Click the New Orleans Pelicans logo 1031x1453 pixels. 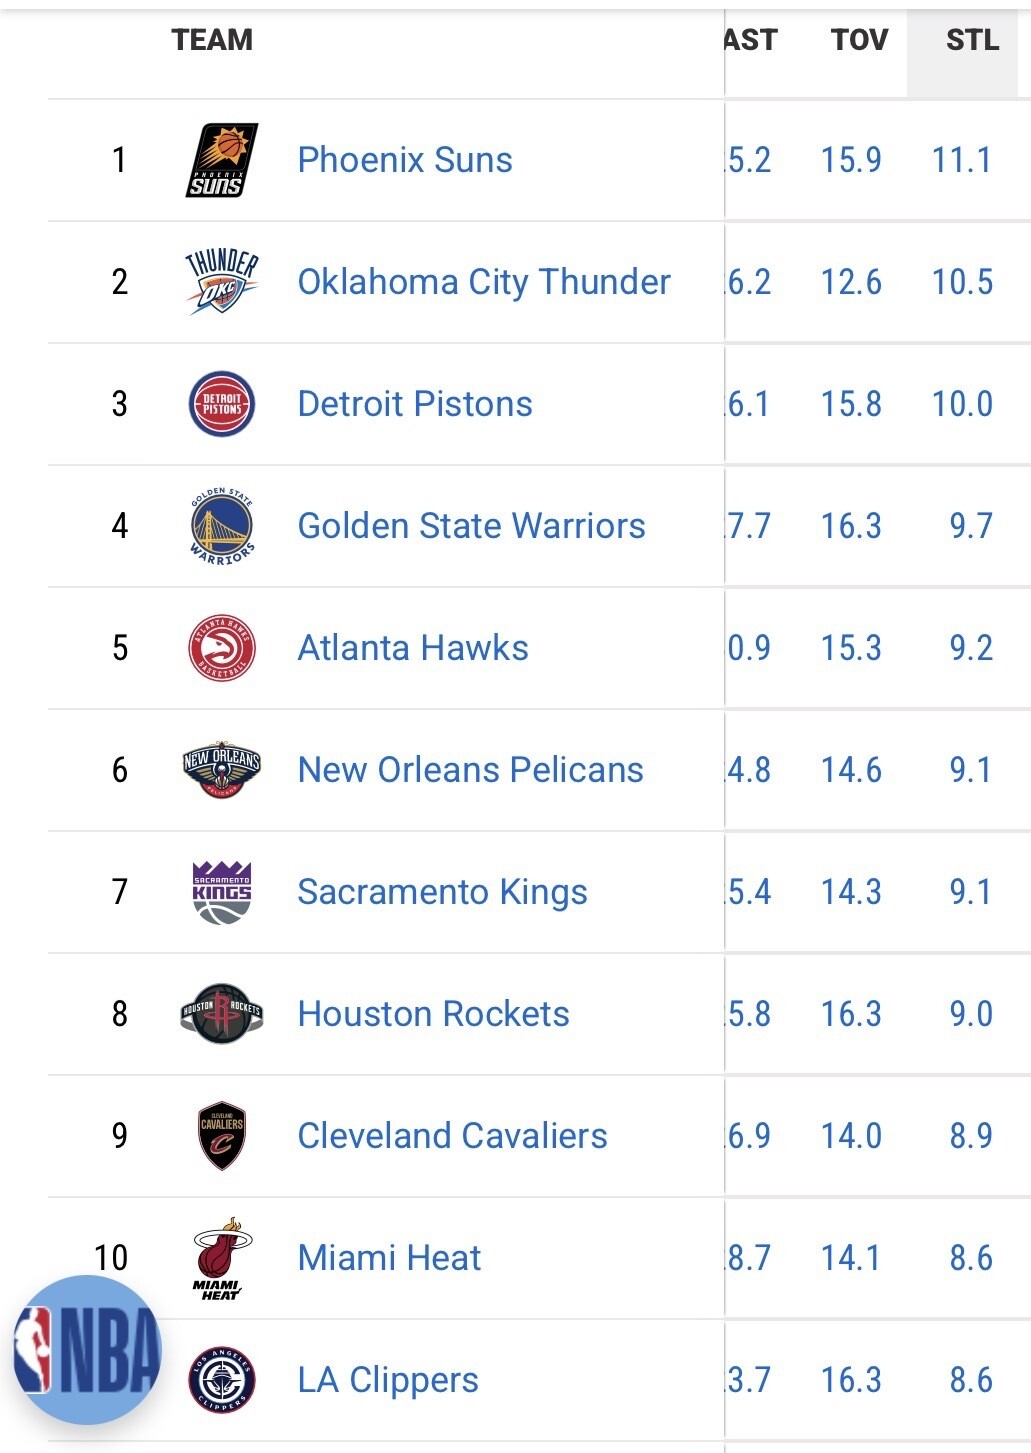pos(221,770)
